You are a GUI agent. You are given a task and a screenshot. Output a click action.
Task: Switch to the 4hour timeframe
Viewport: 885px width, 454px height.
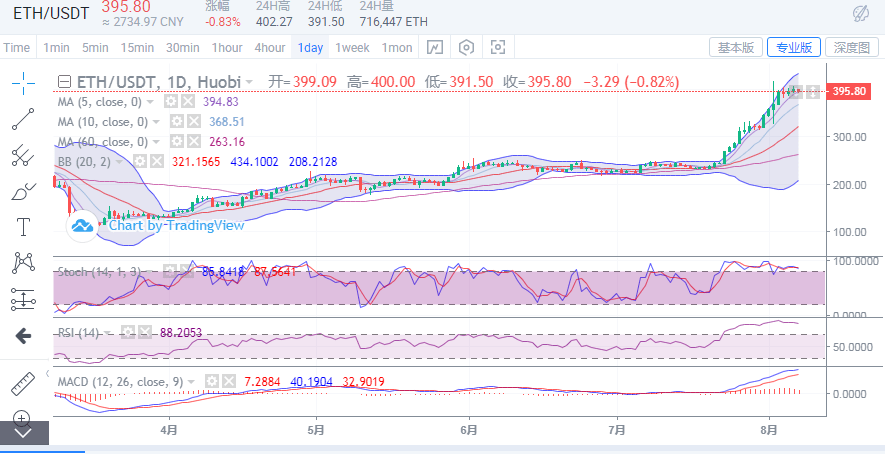coord(270,47)
